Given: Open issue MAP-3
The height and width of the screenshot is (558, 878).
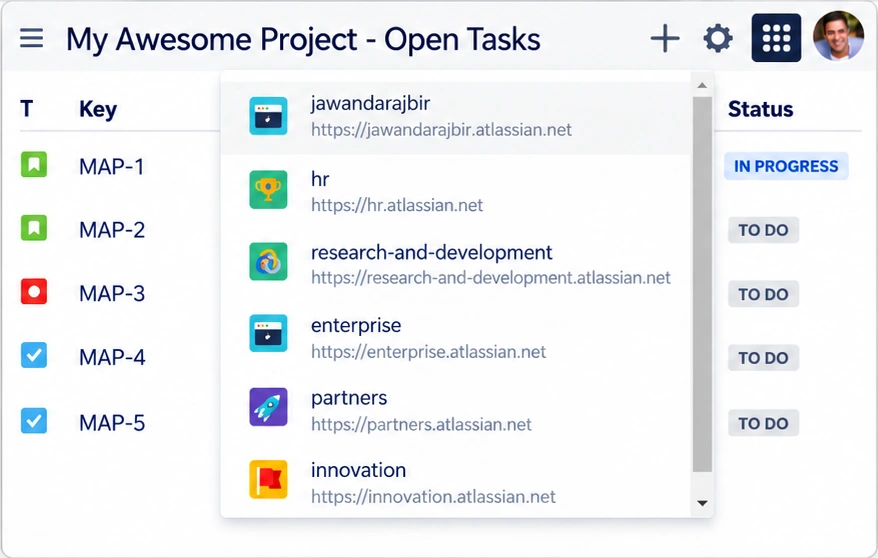Looking at the screenshot, I should coord(112,293).
